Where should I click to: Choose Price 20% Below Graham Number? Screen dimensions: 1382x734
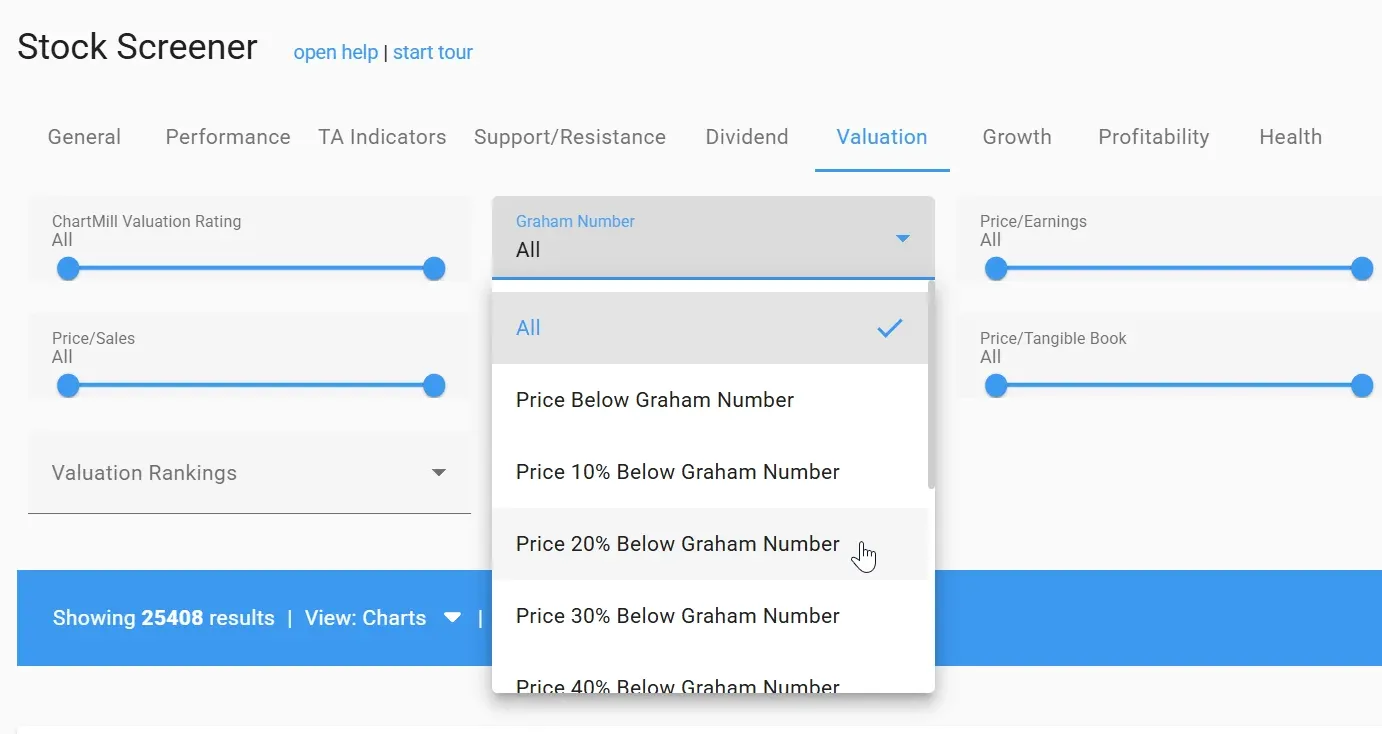[677, 543]
